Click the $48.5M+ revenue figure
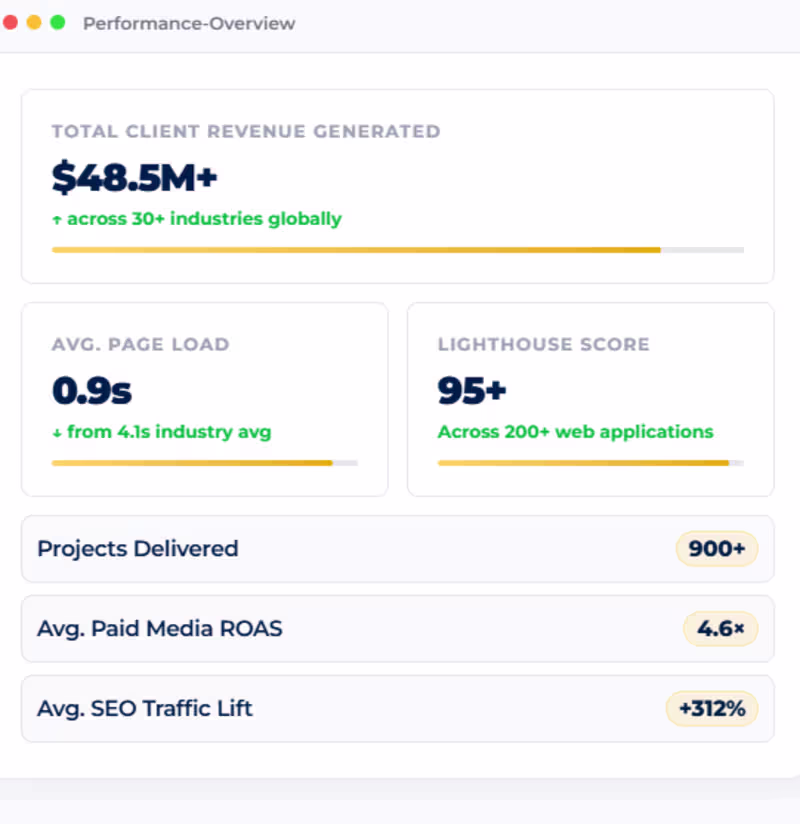Viewport: 800px width, 824px height. pyautogui.click(x=135, y=178)
